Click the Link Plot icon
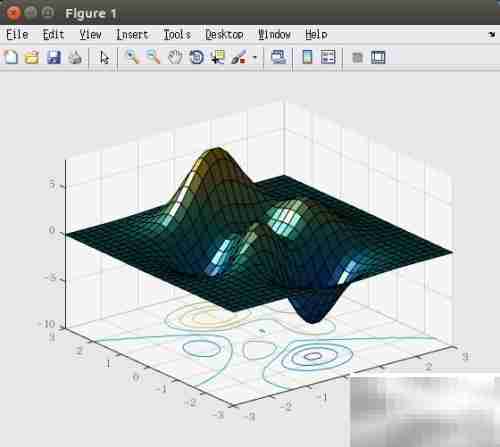The width and height of the screenshot is (500, 447). pyautogui.click(x=279, y=57)
